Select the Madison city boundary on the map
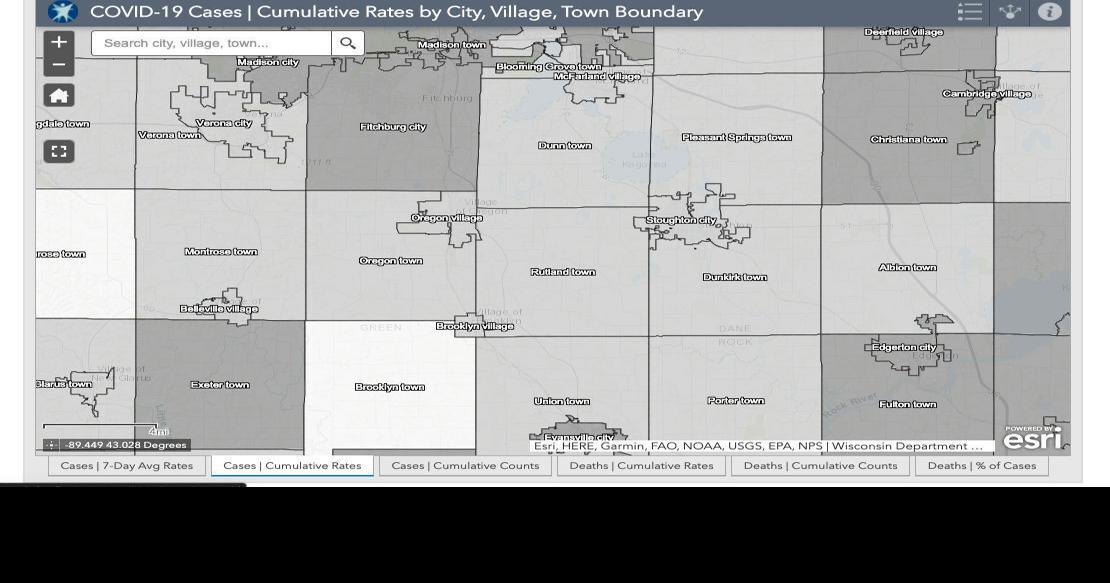This screenshot has height=583, width=1110. (x=267, y=62)
